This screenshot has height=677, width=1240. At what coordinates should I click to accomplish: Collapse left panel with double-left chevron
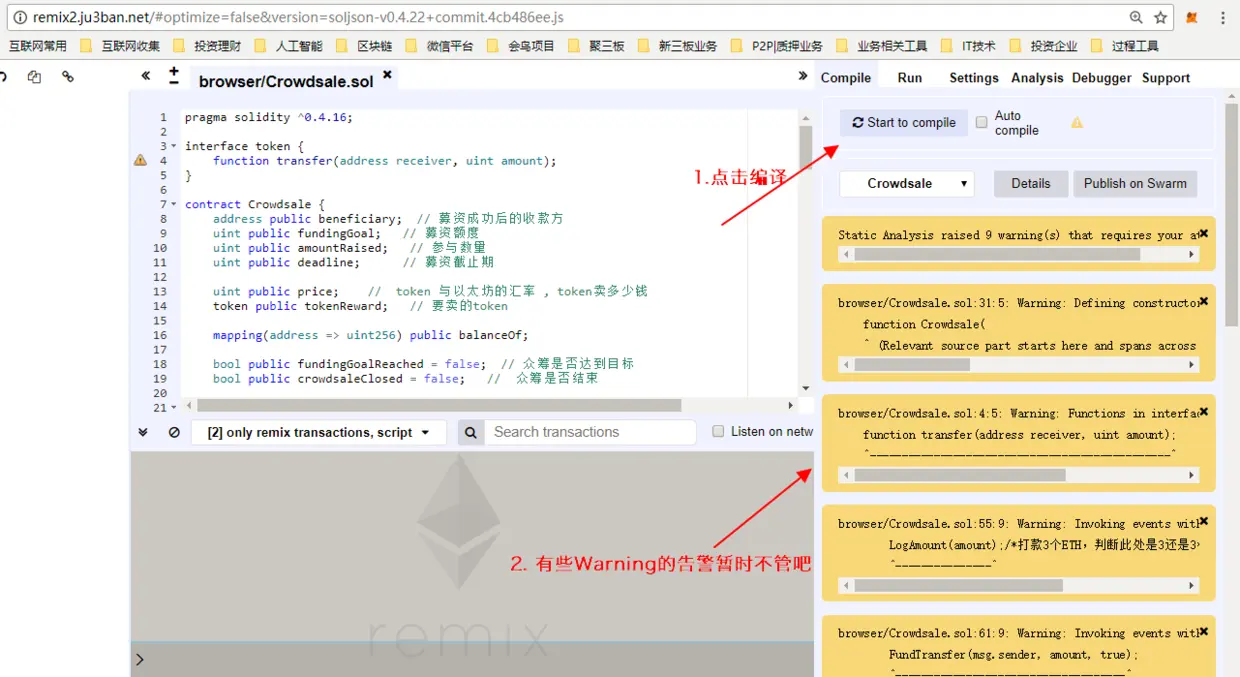(146, 76)
